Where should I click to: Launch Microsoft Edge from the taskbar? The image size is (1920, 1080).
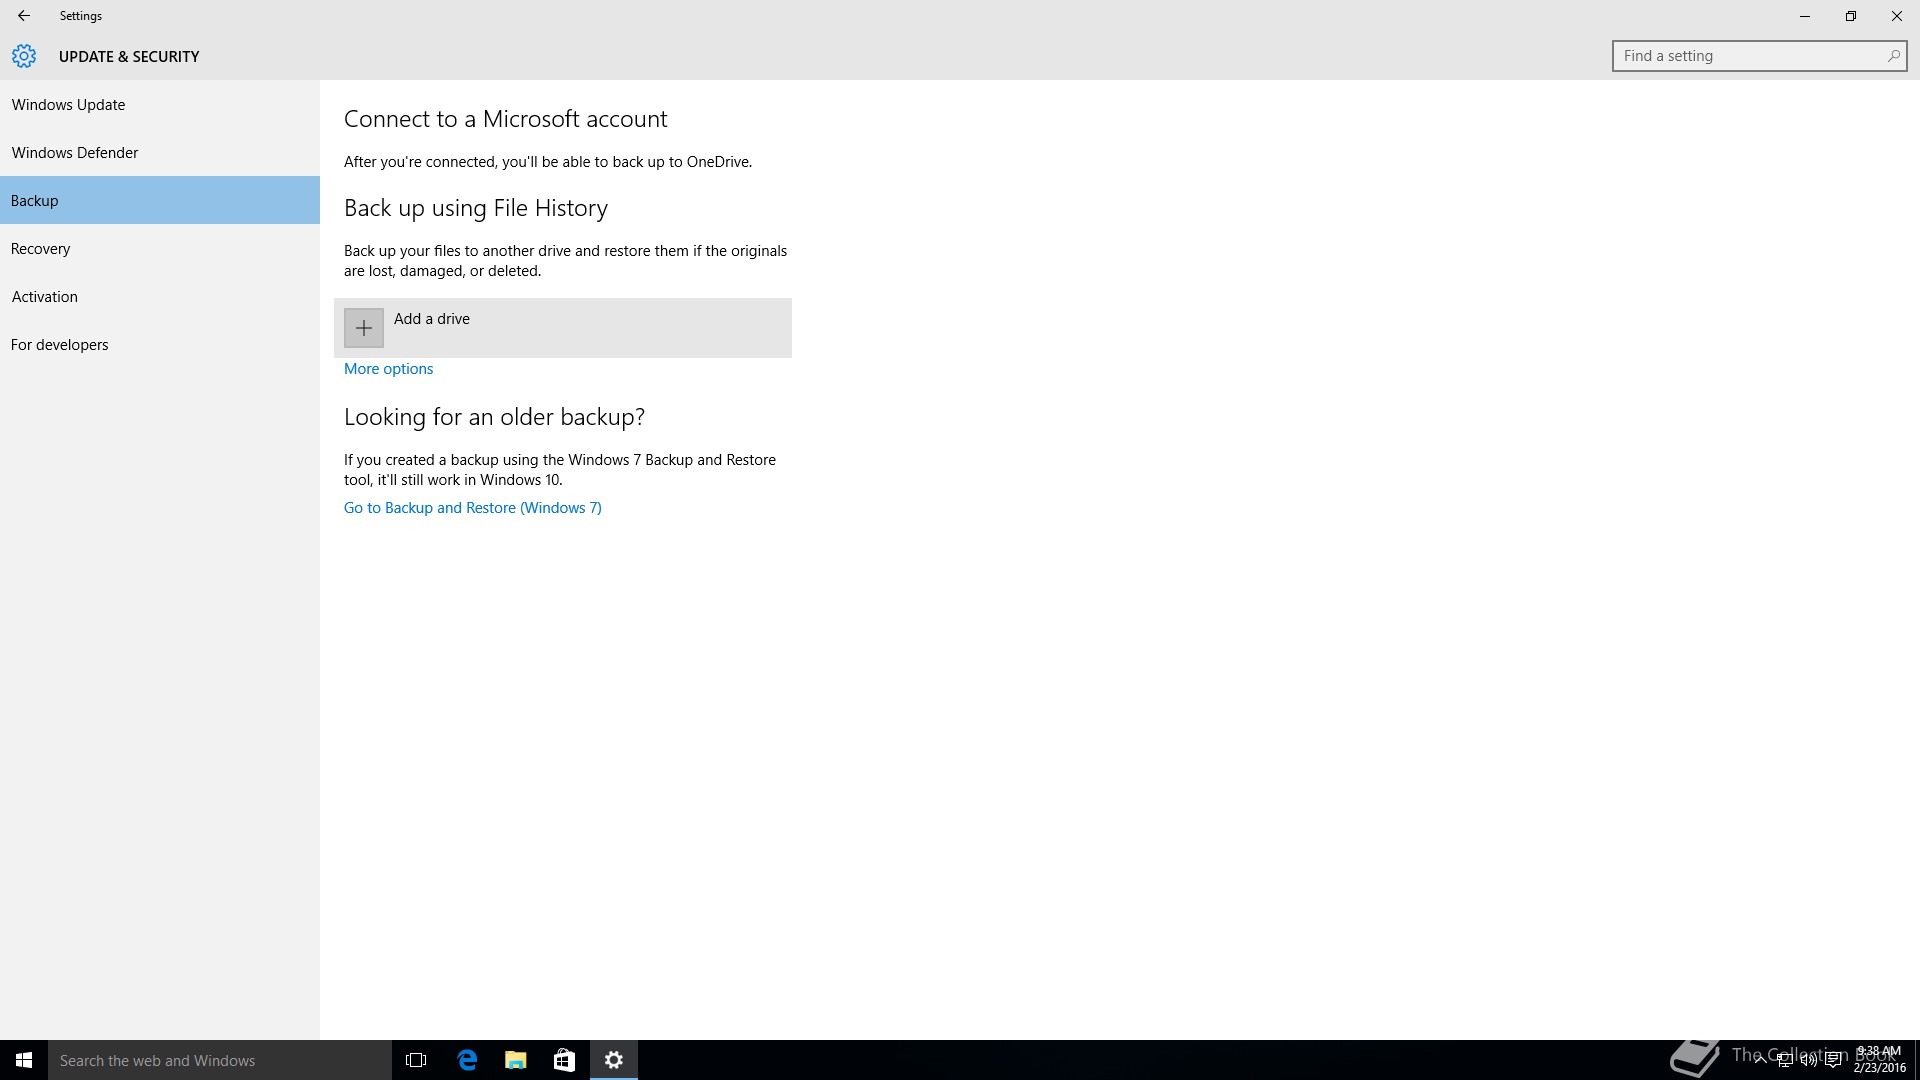point(467,1060)
